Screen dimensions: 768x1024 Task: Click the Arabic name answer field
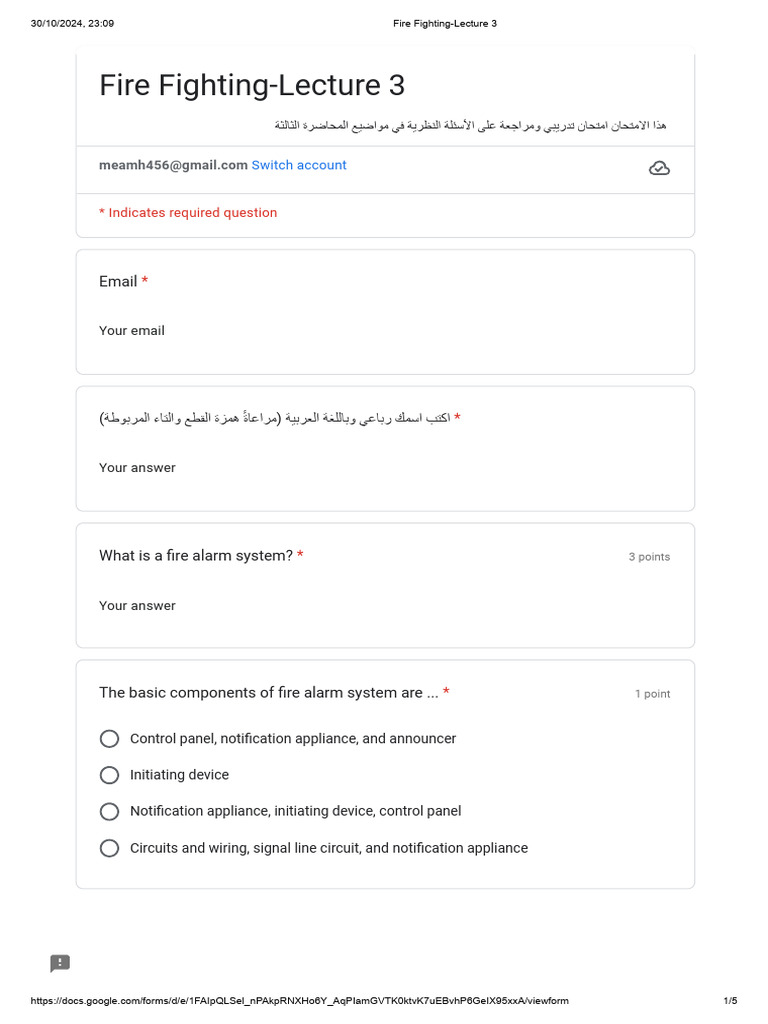137,468
